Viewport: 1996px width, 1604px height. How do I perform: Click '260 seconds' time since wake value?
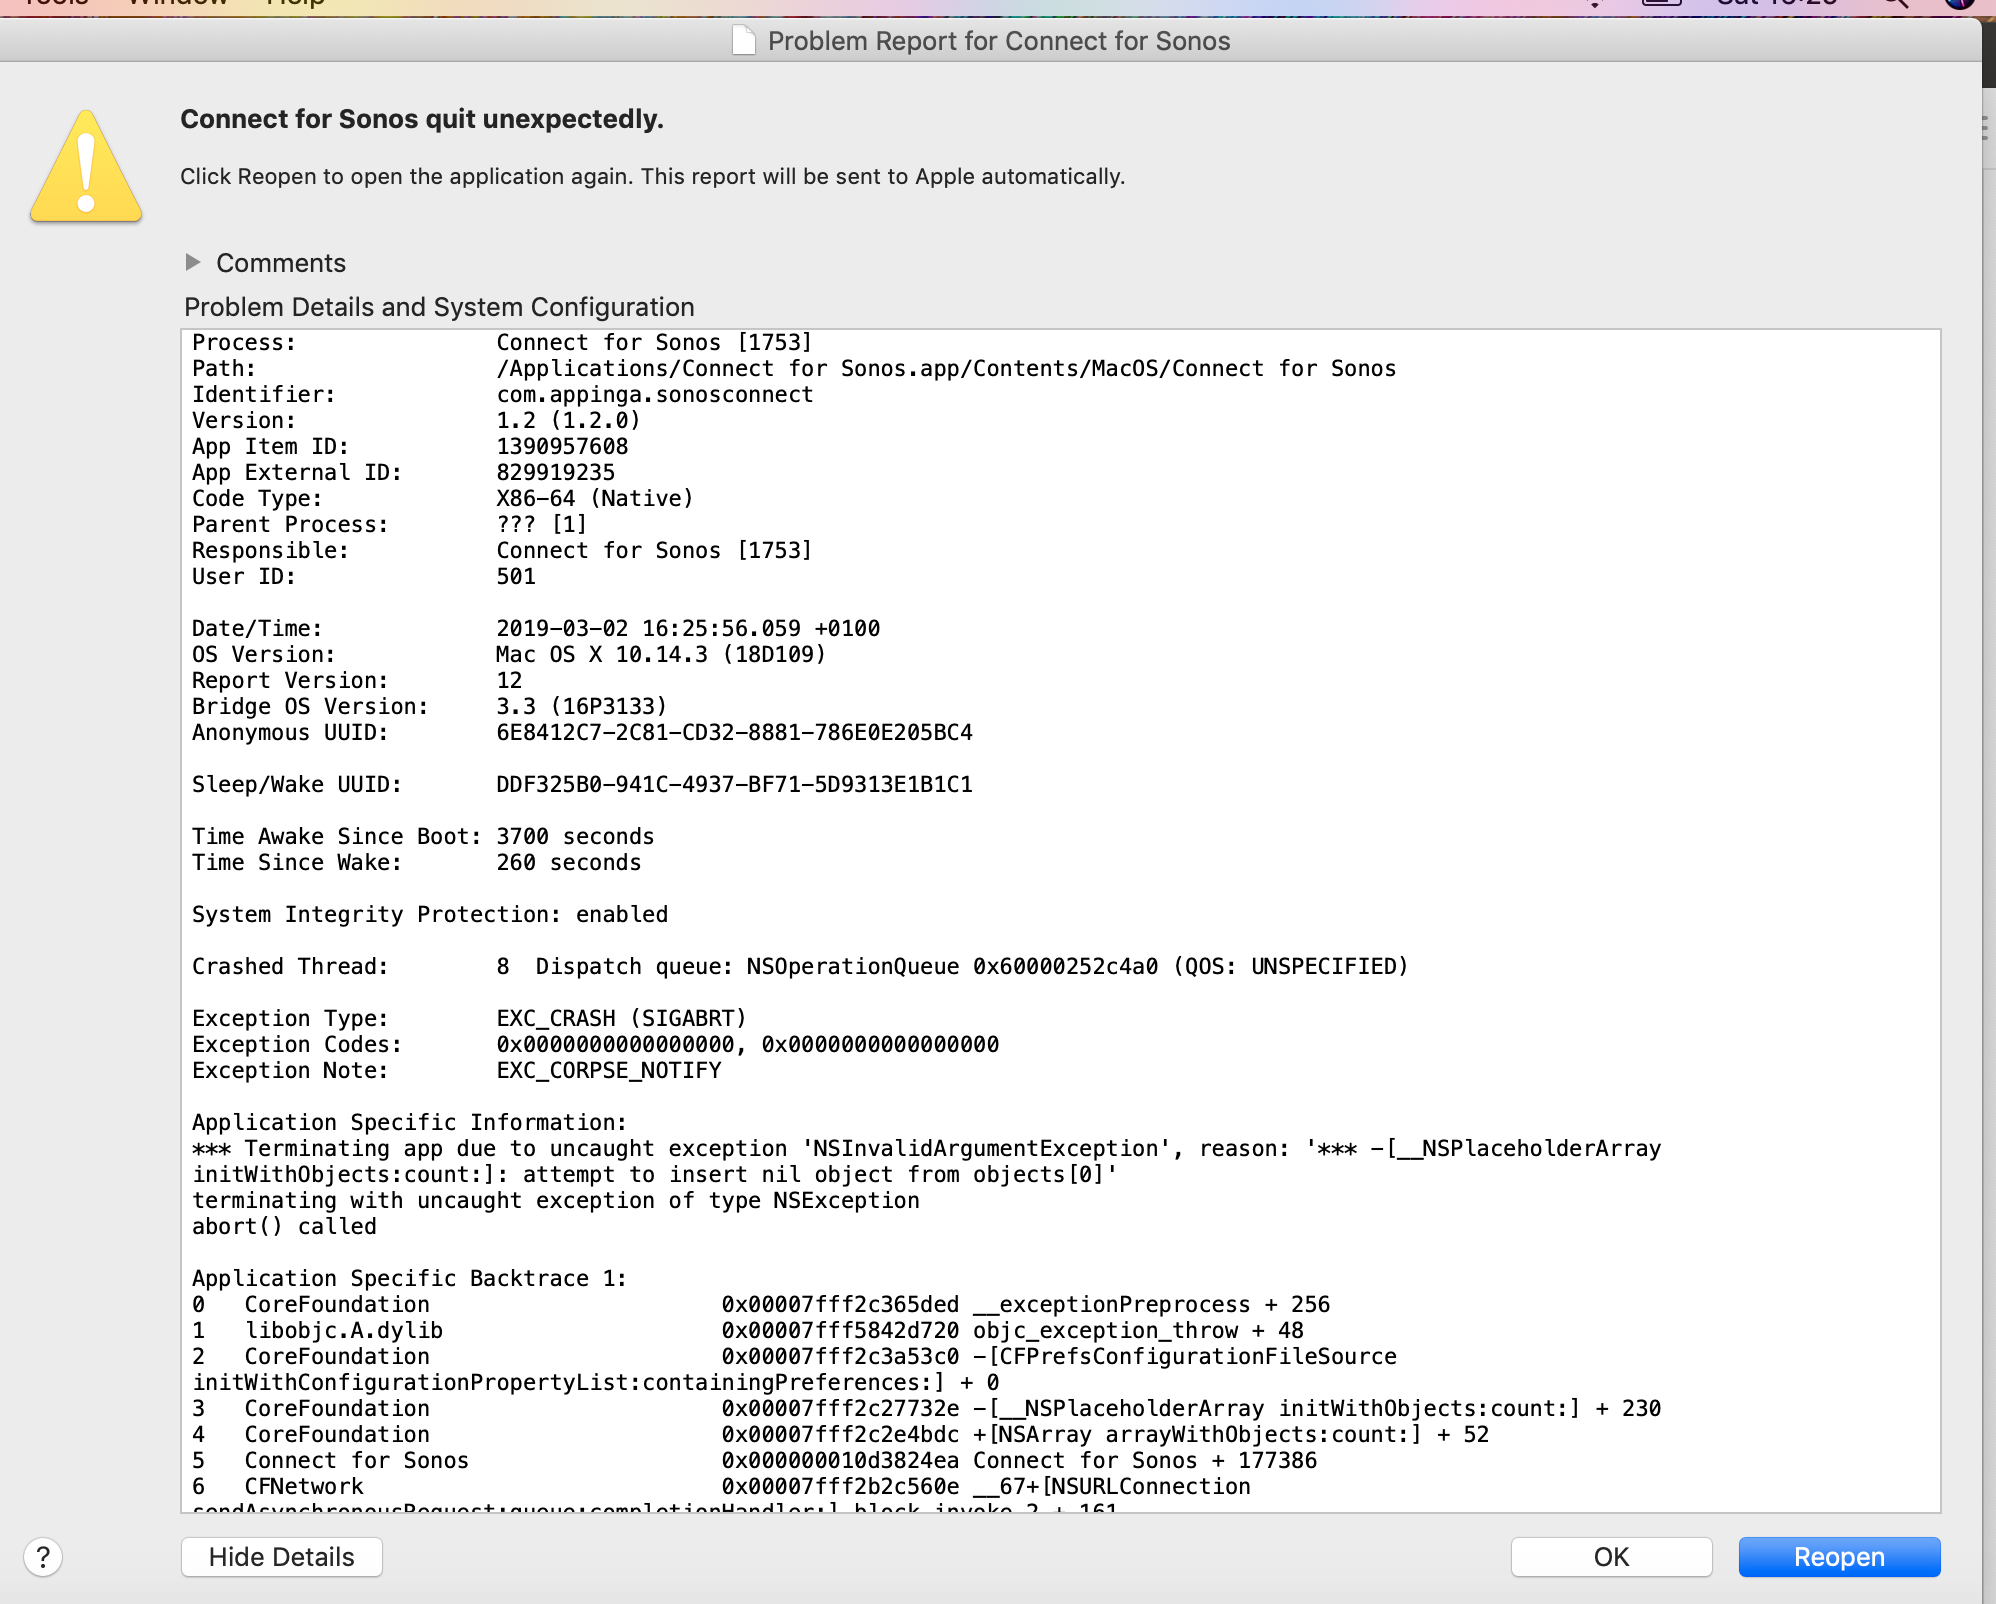(569, 863)
